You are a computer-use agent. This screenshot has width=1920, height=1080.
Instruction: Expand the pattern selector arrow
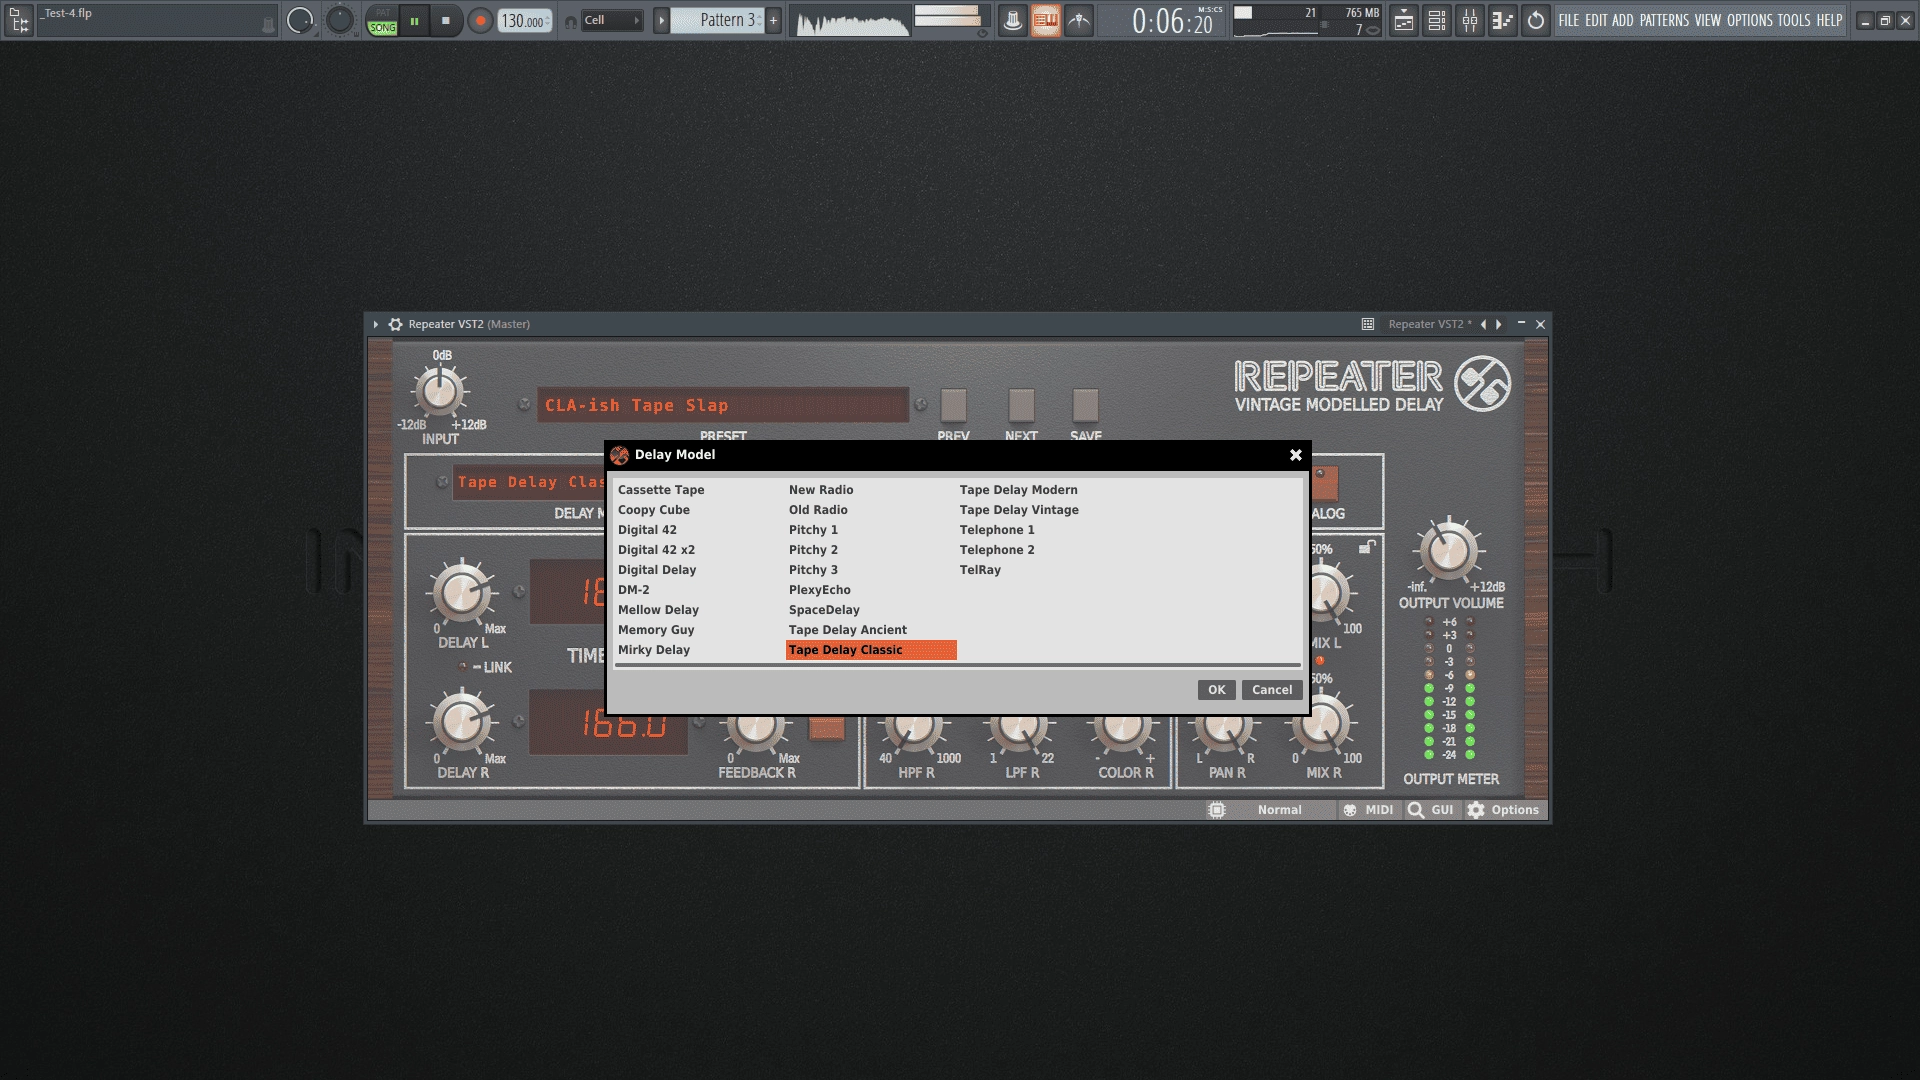point(661,20)
